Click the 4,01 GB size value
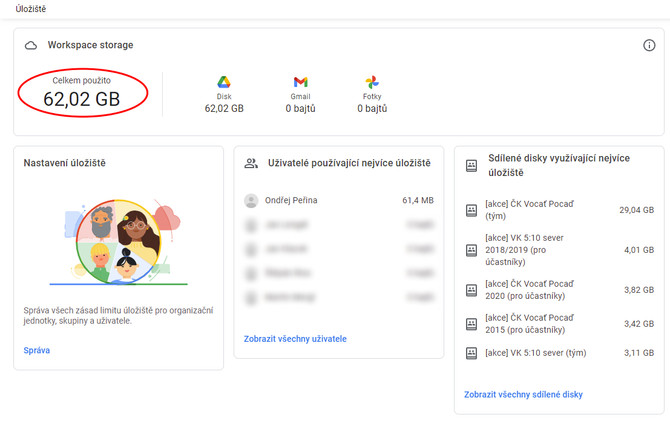 (639, 250)
